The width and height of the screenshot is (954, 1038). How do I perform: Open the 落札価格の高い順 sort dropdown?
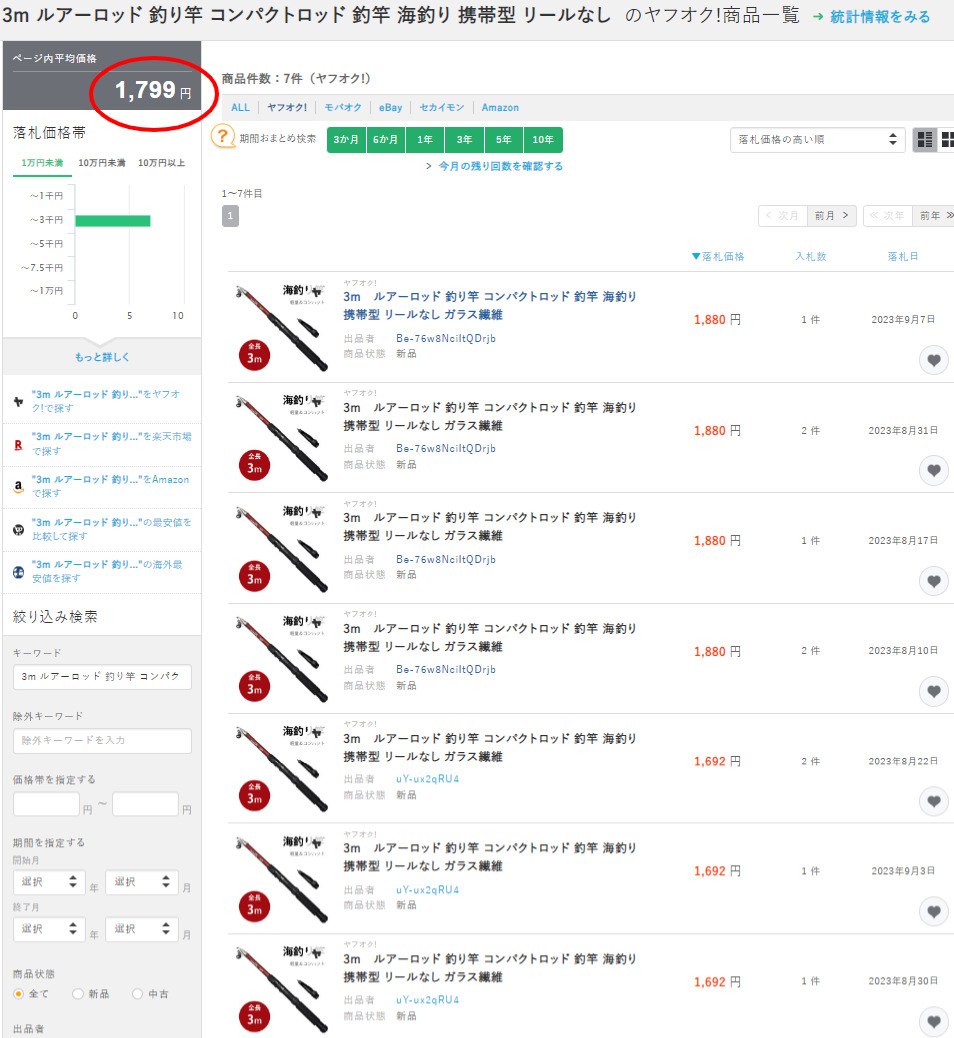pos(817,140)
